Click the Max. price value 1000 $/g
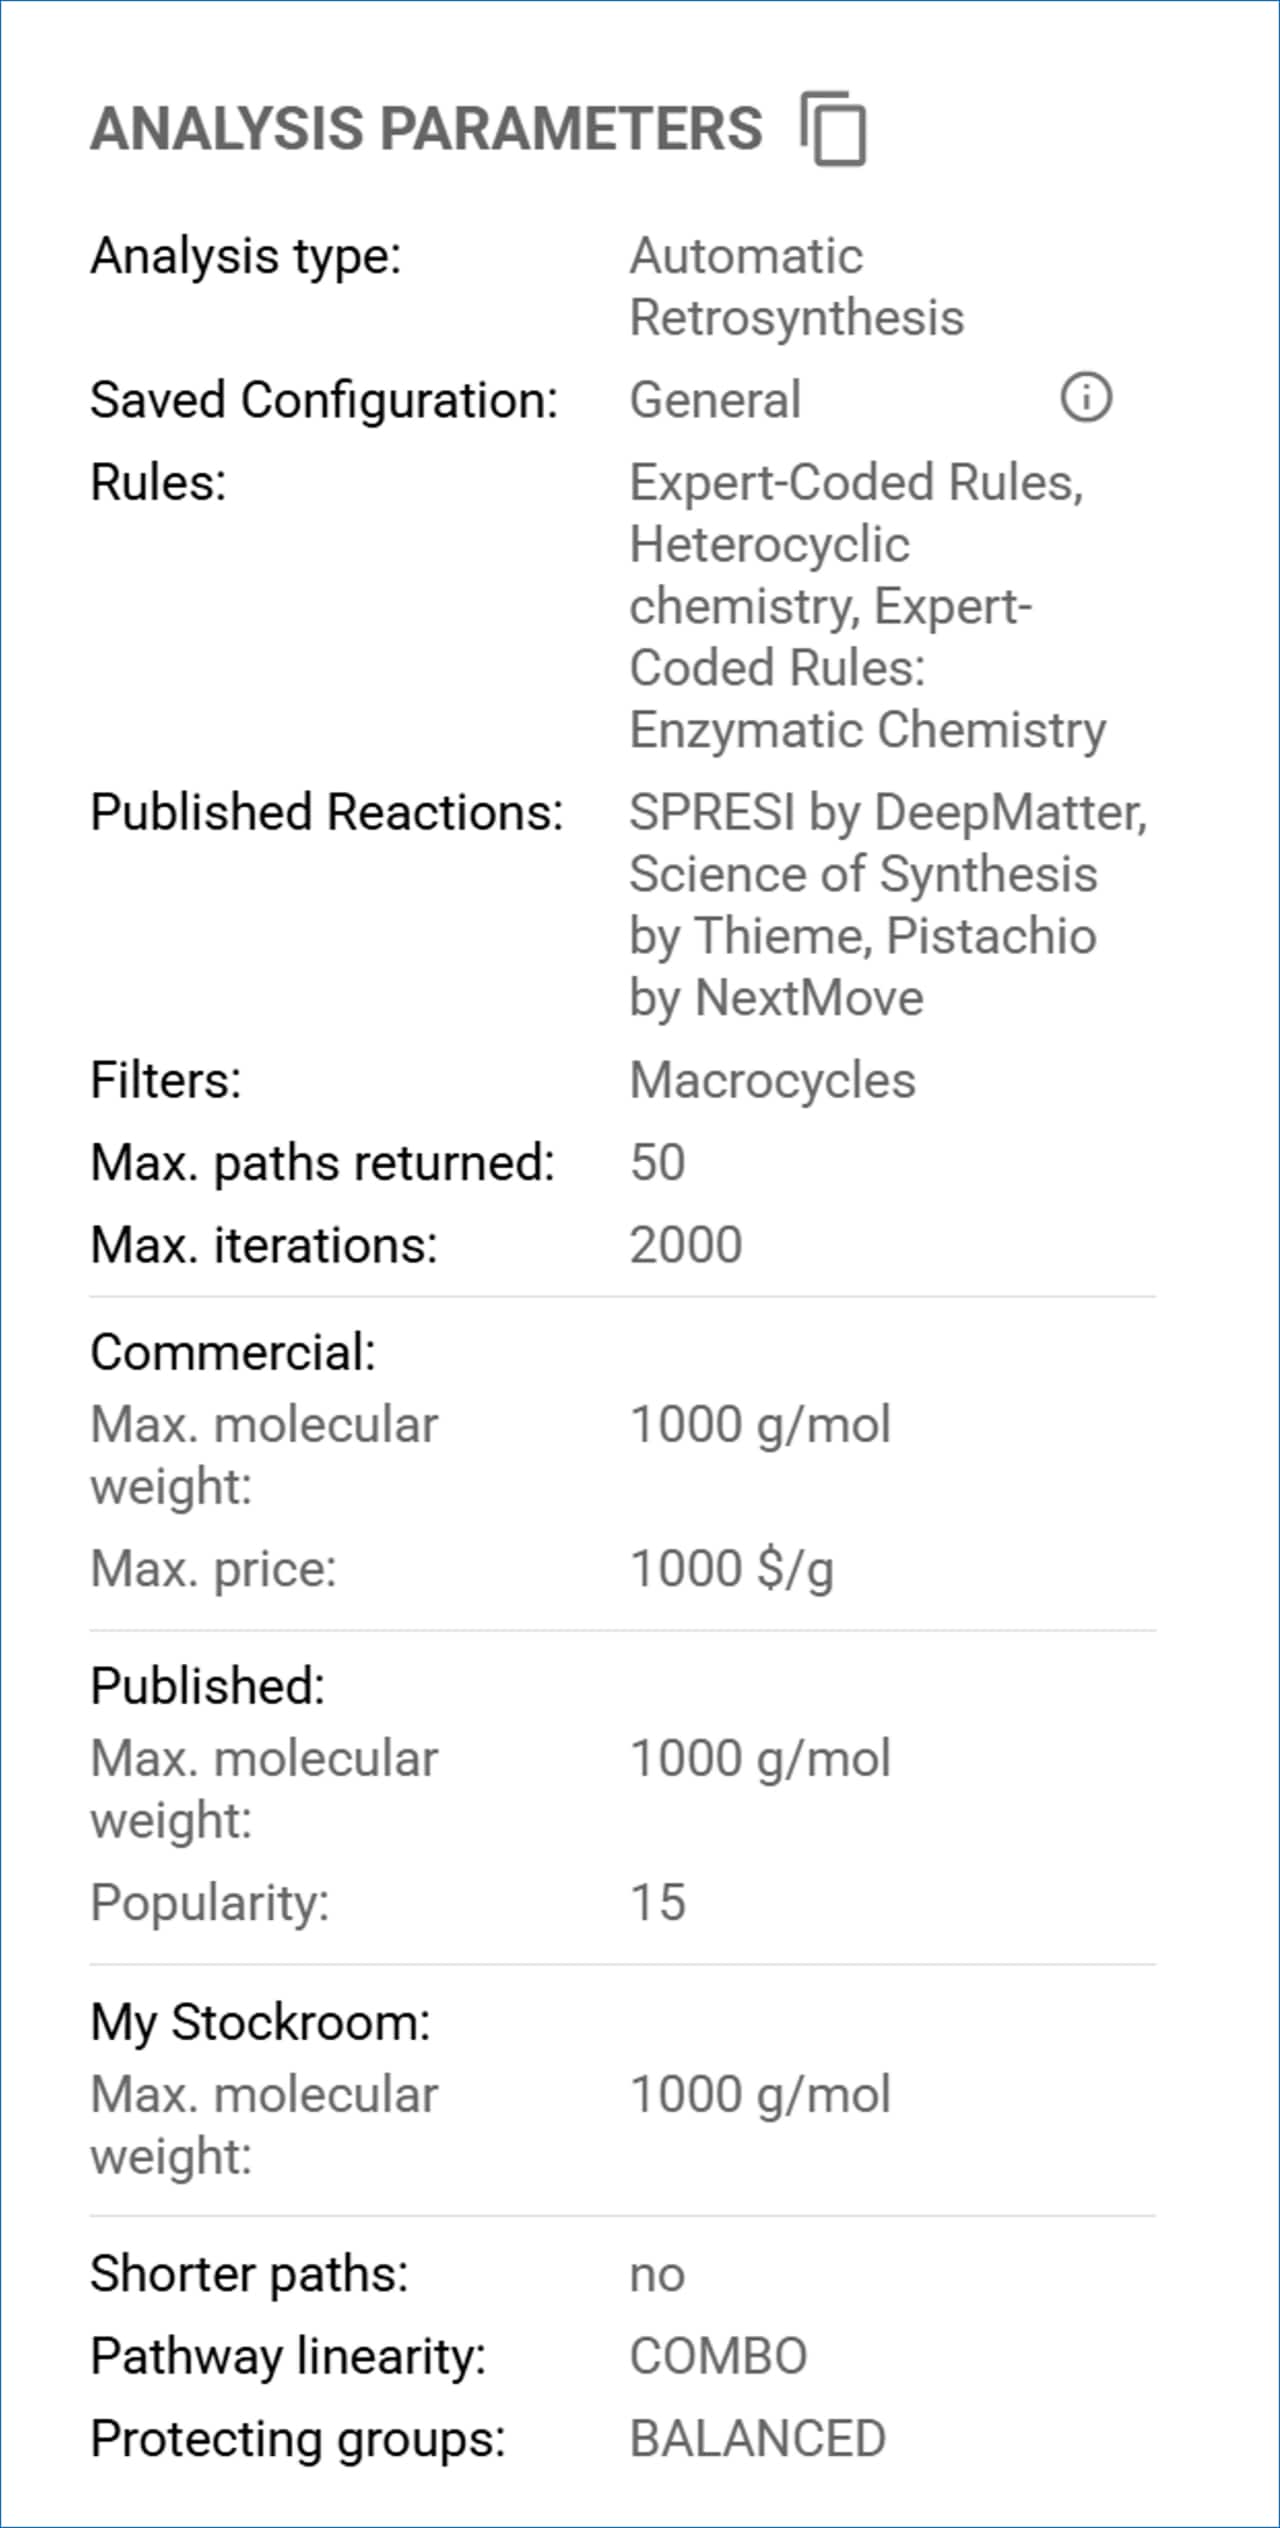 [731, 1568]
